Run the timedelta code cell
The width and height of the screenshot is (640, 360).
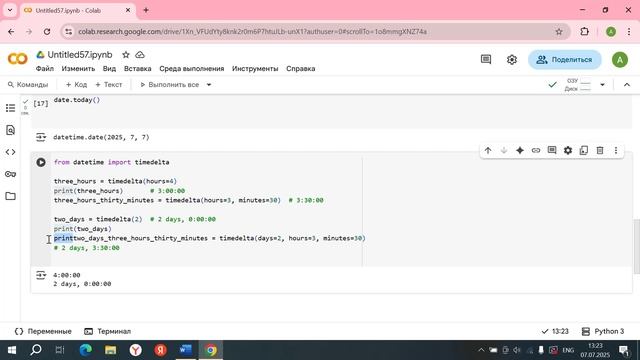tap(41, 162)
